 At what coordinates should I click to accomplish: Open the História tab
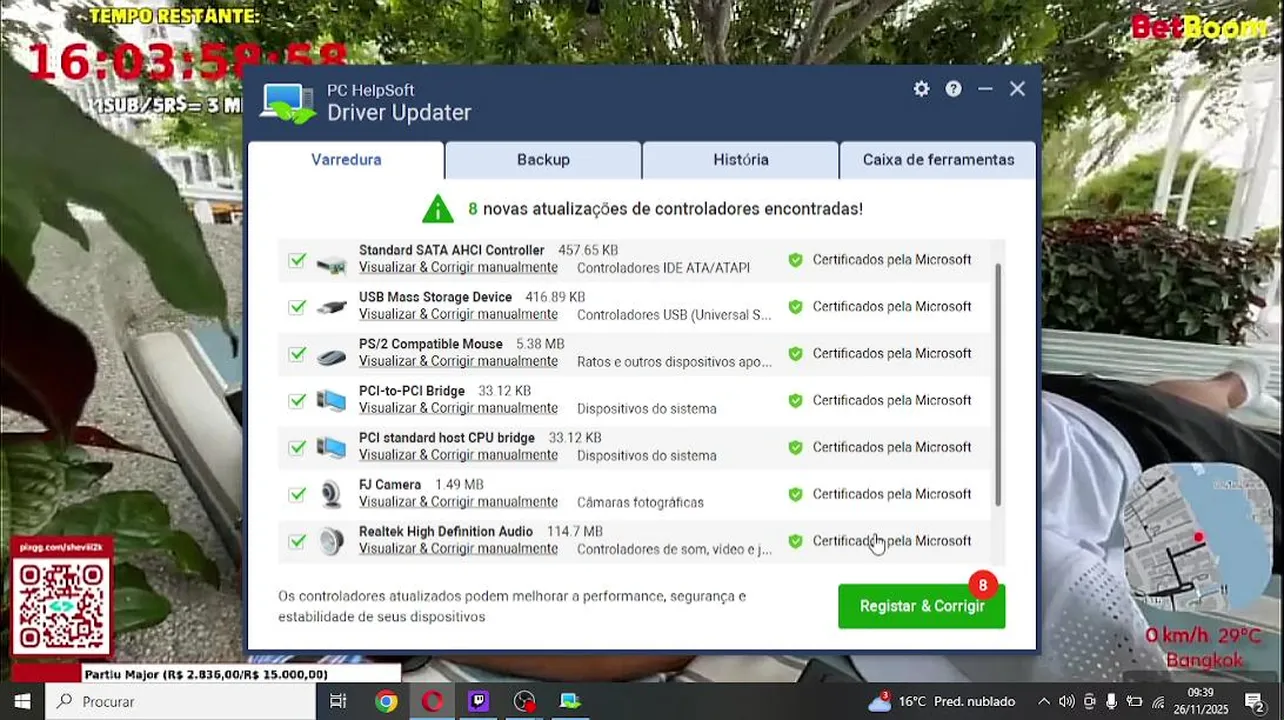click(x=741, y=160)
